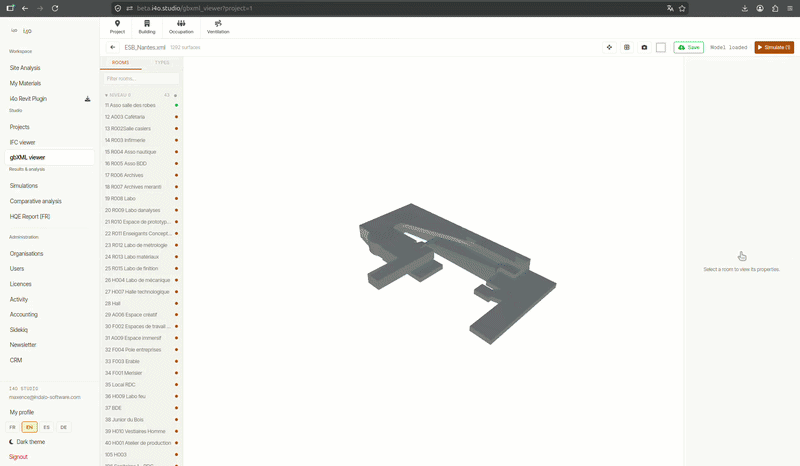This screenshot has width=800, height=466.
Task: Collapse the NIVEAU 0 group
Action: [106, 95]
